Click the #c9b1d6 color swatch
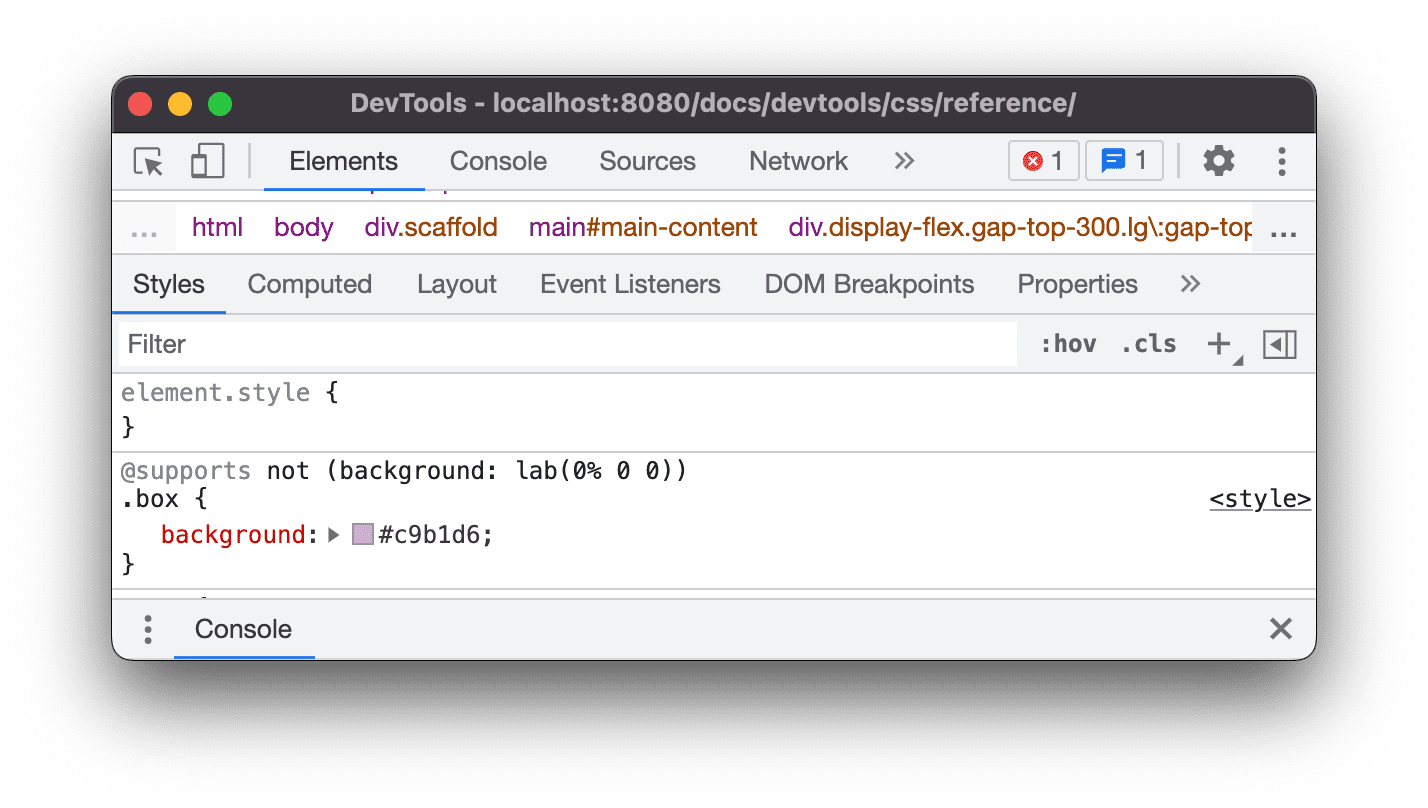 click(362, 534)
